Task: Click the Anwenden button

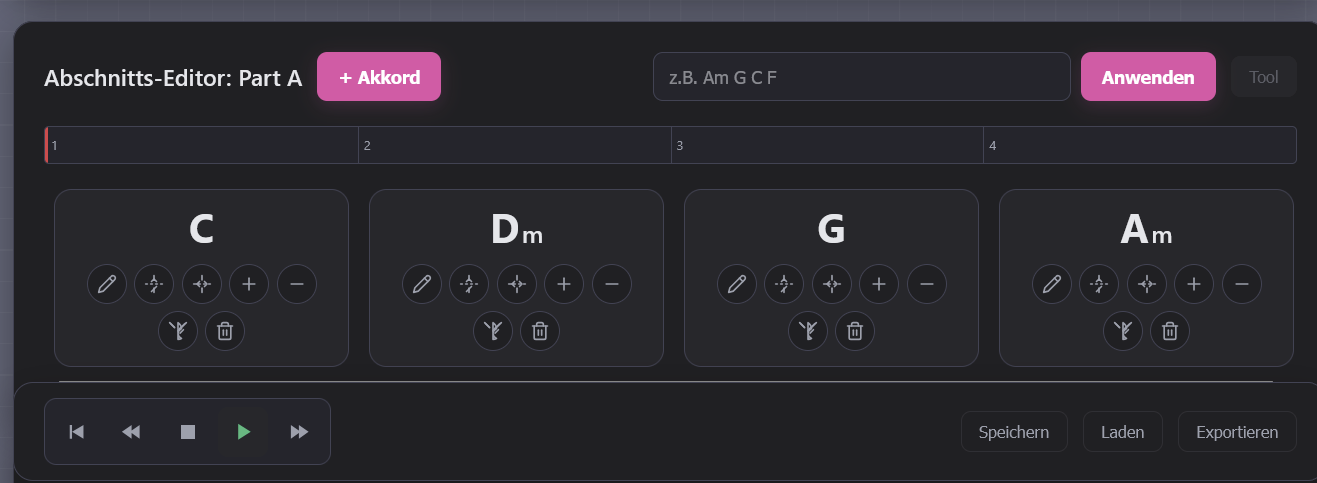Action: point(1148,77)
